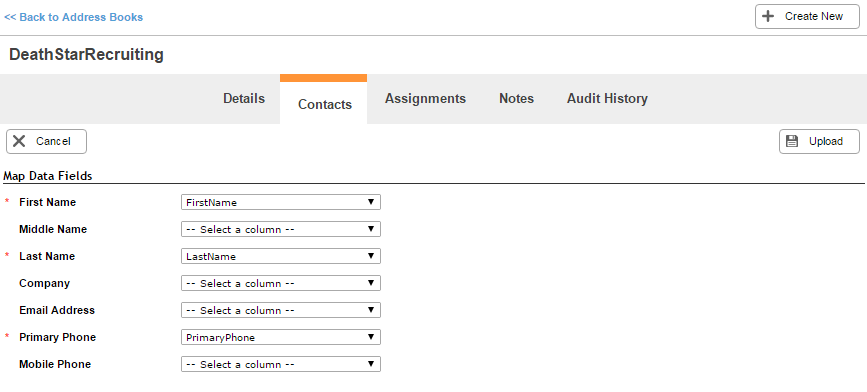The image size is (867, 392).
Task: Open the Assignments tab
Action: pos(425,99)
